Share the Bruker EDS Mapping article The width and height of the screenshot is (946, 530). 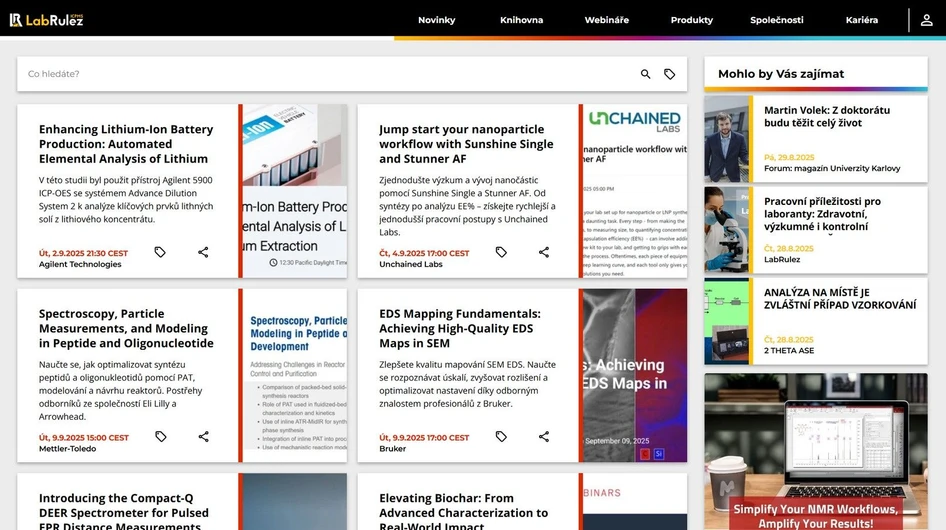tap(544, 437)
